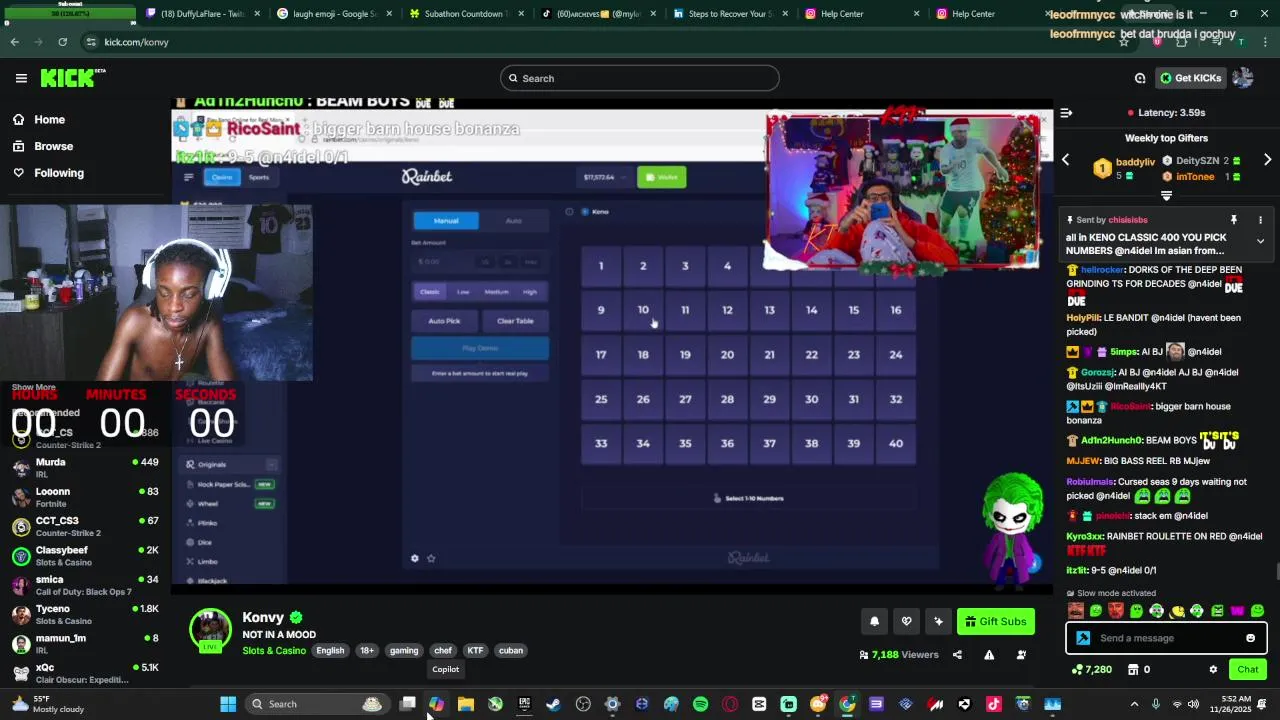Go back in browser
The width and height of the screenshot is (1280, 720).
(x=14, y=42)
